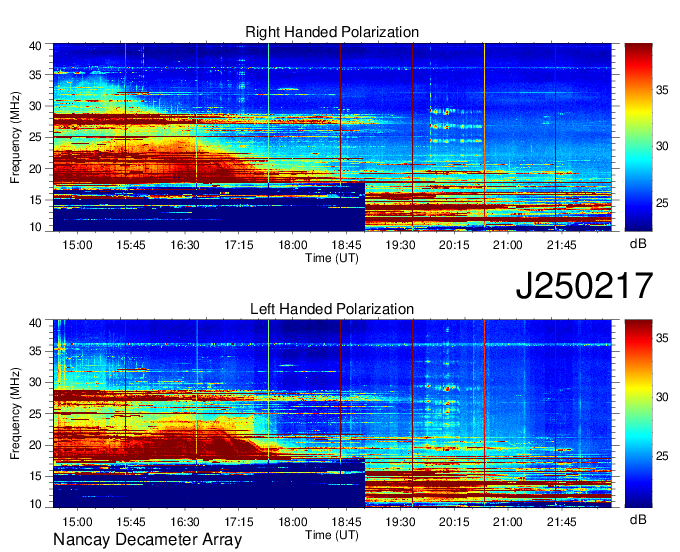Click the 15:00 tick label in the bottom plot
This screenshot has width=680, height=552.
pos(77,522)
